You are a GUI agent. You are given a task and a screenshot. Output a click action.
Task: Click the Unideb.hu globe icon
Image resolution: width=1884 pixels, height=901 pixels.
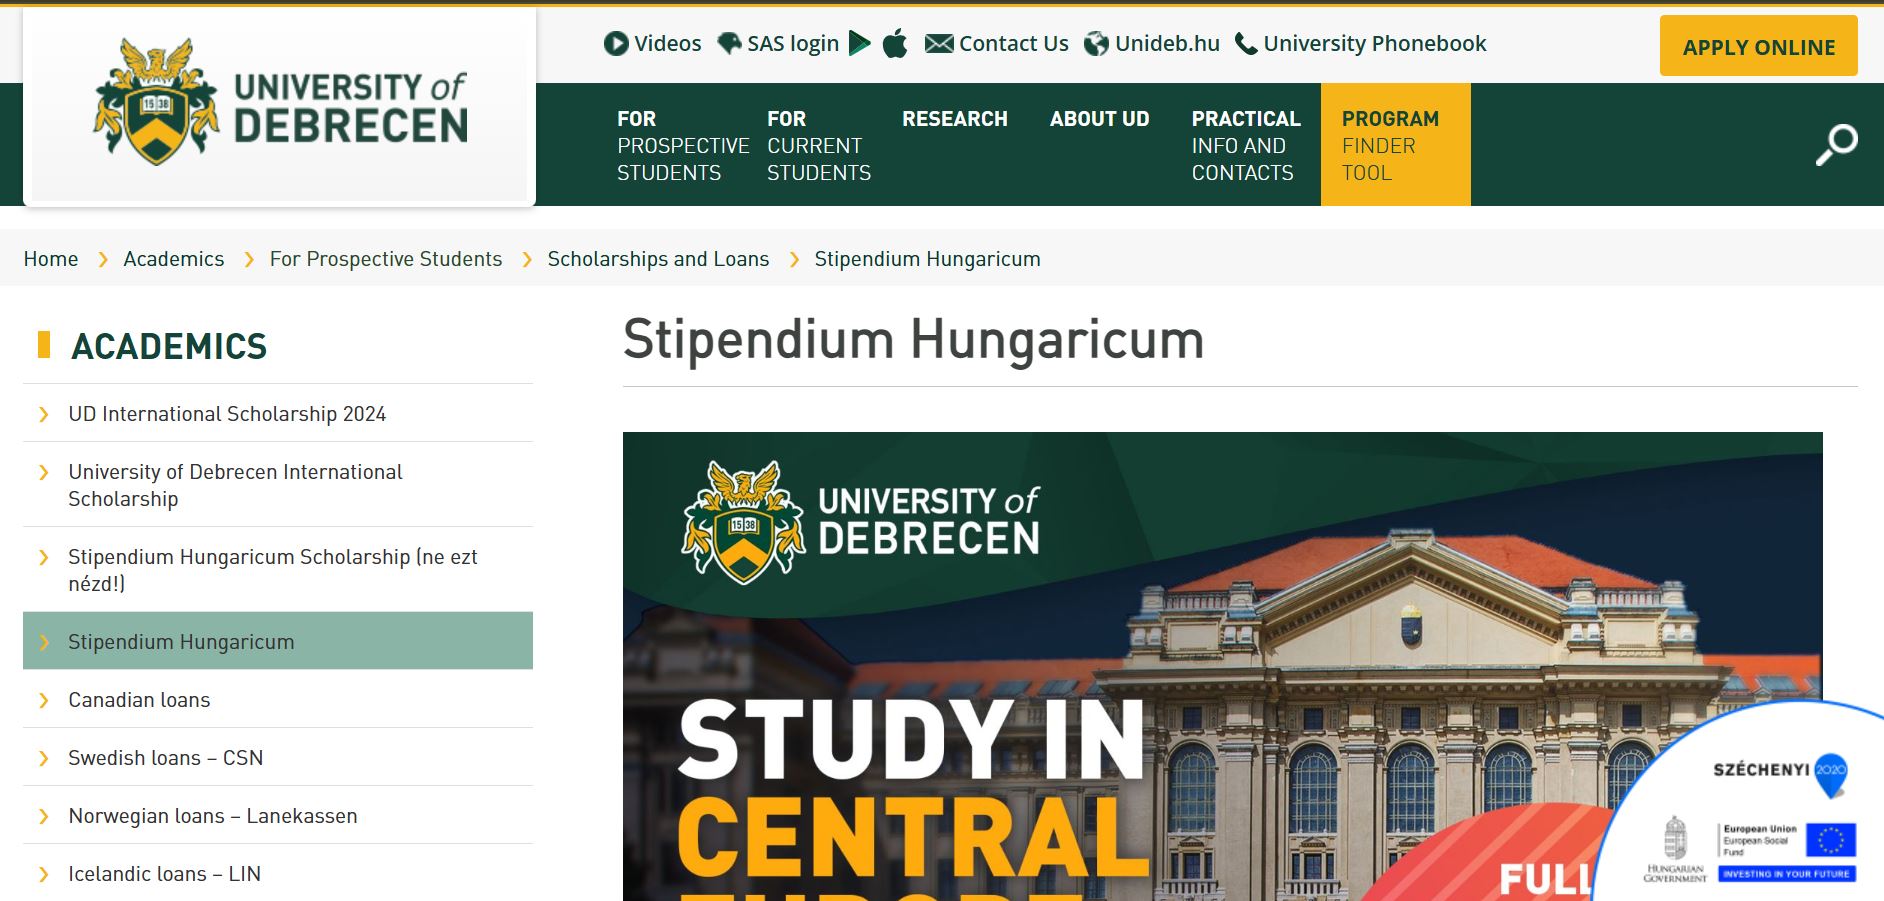(x=1096, y=44)
